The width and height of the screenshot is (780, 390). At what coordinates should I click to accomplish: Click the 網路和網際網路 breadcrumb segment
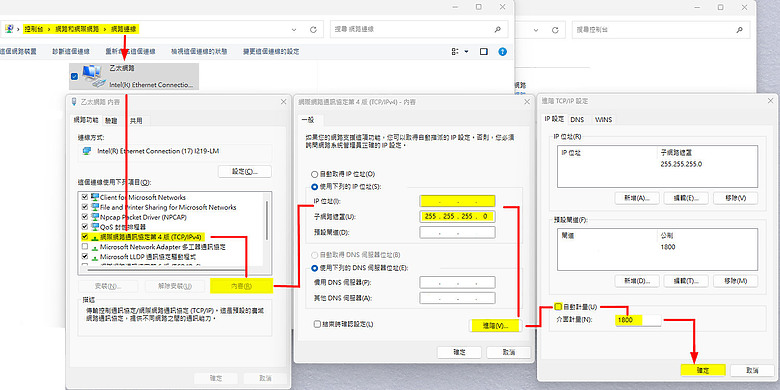point(76,29)
